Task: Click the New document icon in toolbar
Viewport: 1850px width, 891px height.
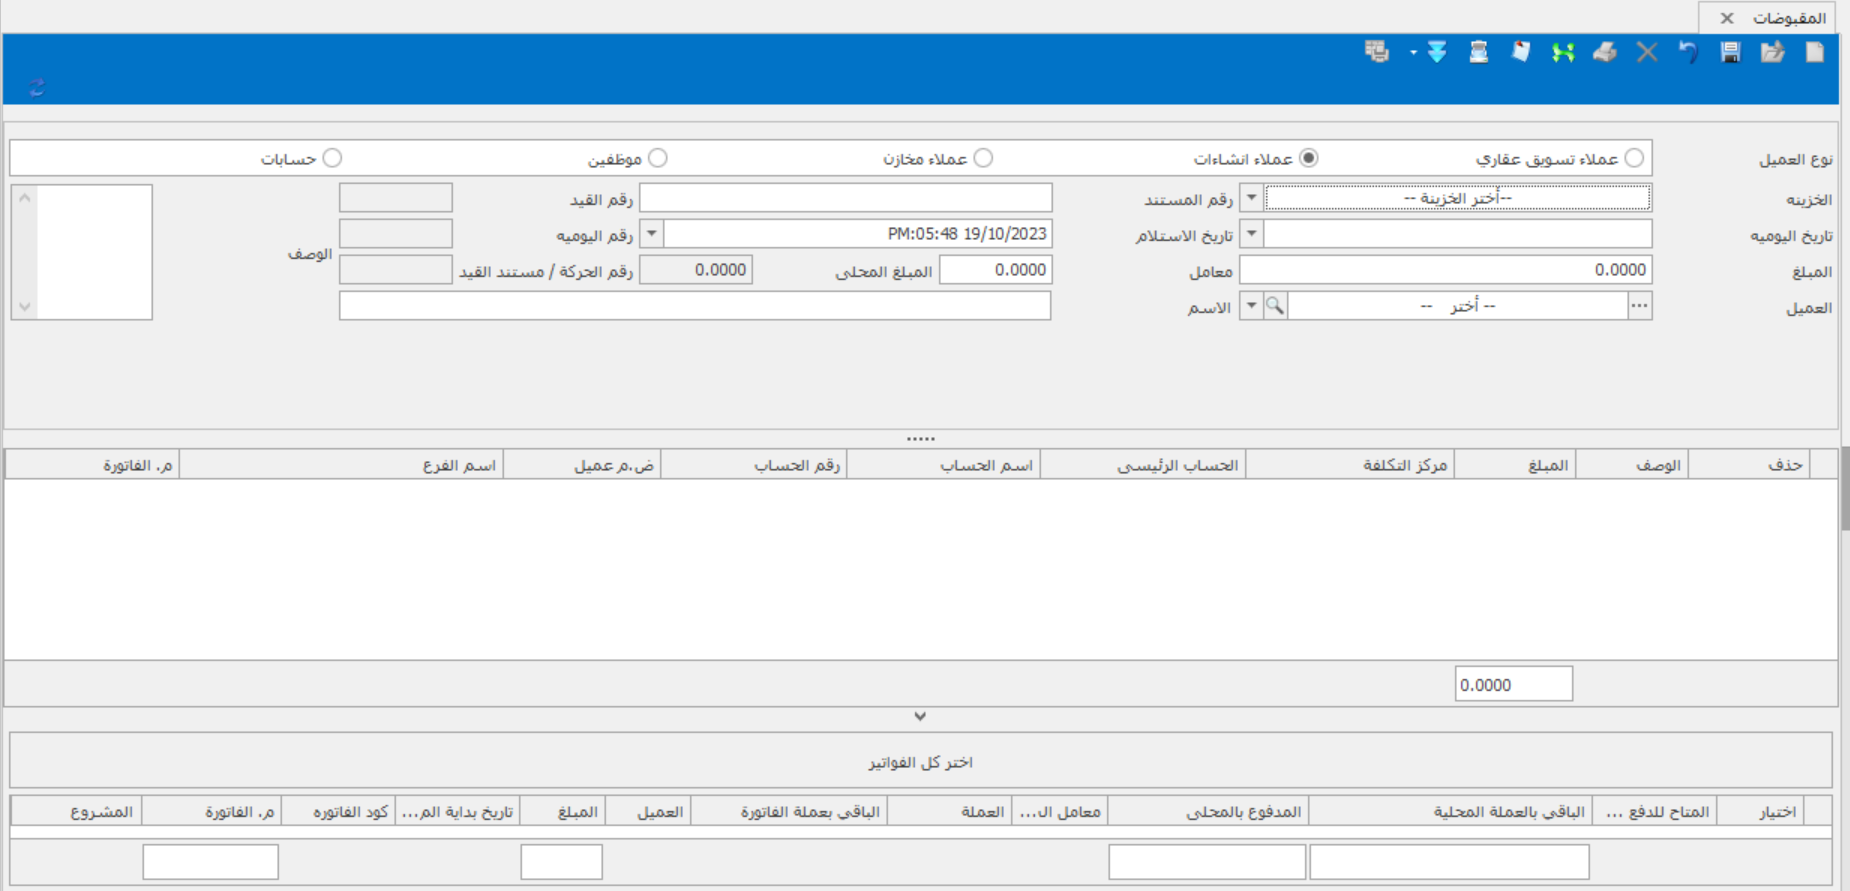Action: (1815, 53)
